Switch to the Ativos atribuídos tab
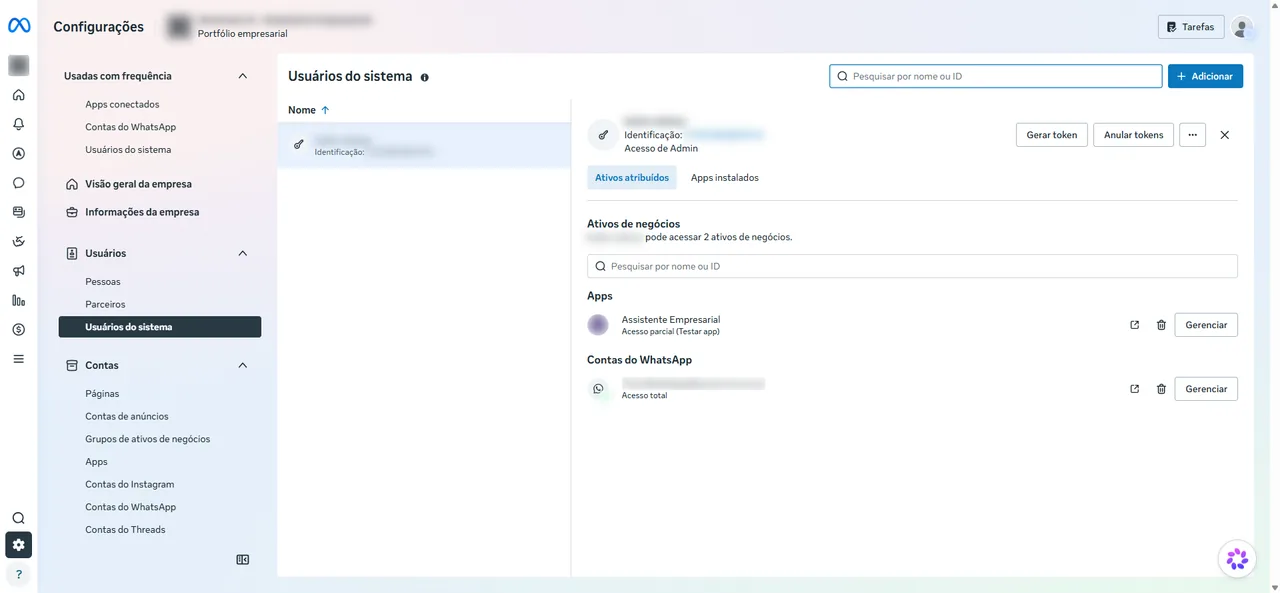The height and width of the screenshot is (593, 1280). [632, 178]
